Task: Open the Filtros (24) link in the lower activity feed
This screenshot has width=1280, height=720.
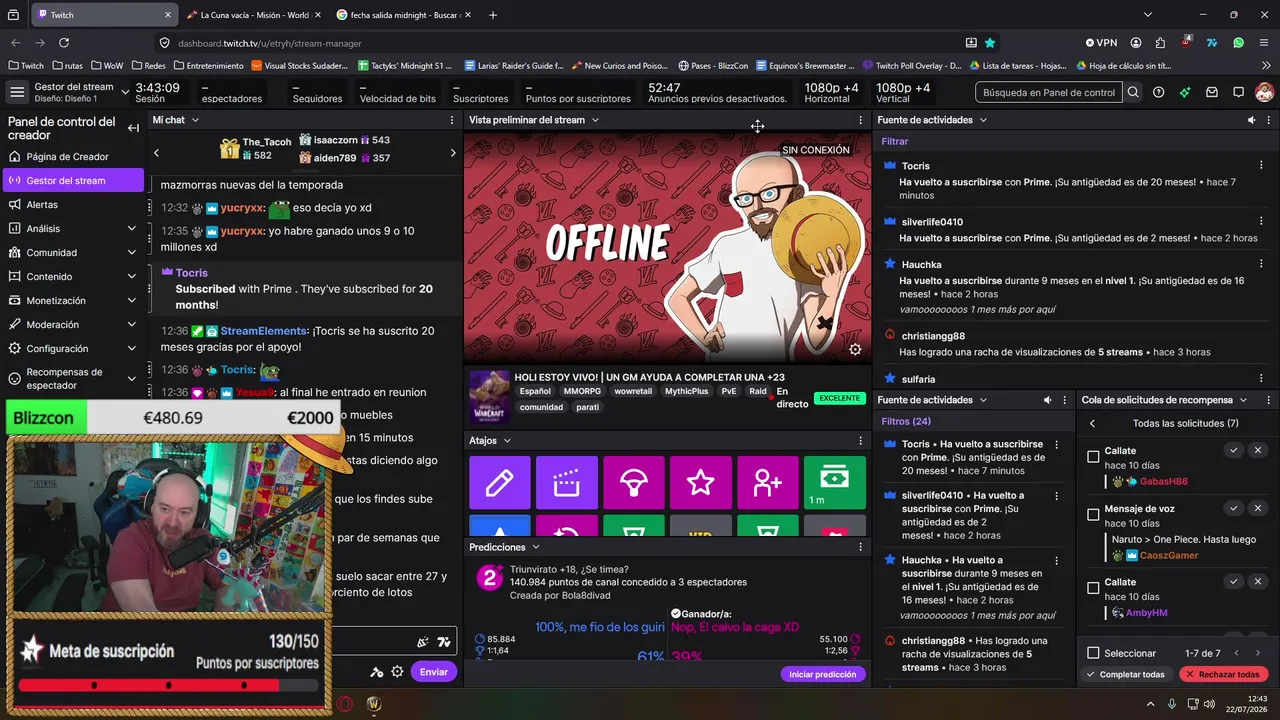Action: pos(906,421)
